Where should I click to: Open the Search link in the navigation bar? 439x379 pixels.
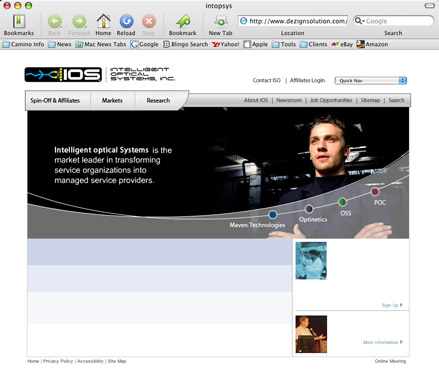coord(396,100)
